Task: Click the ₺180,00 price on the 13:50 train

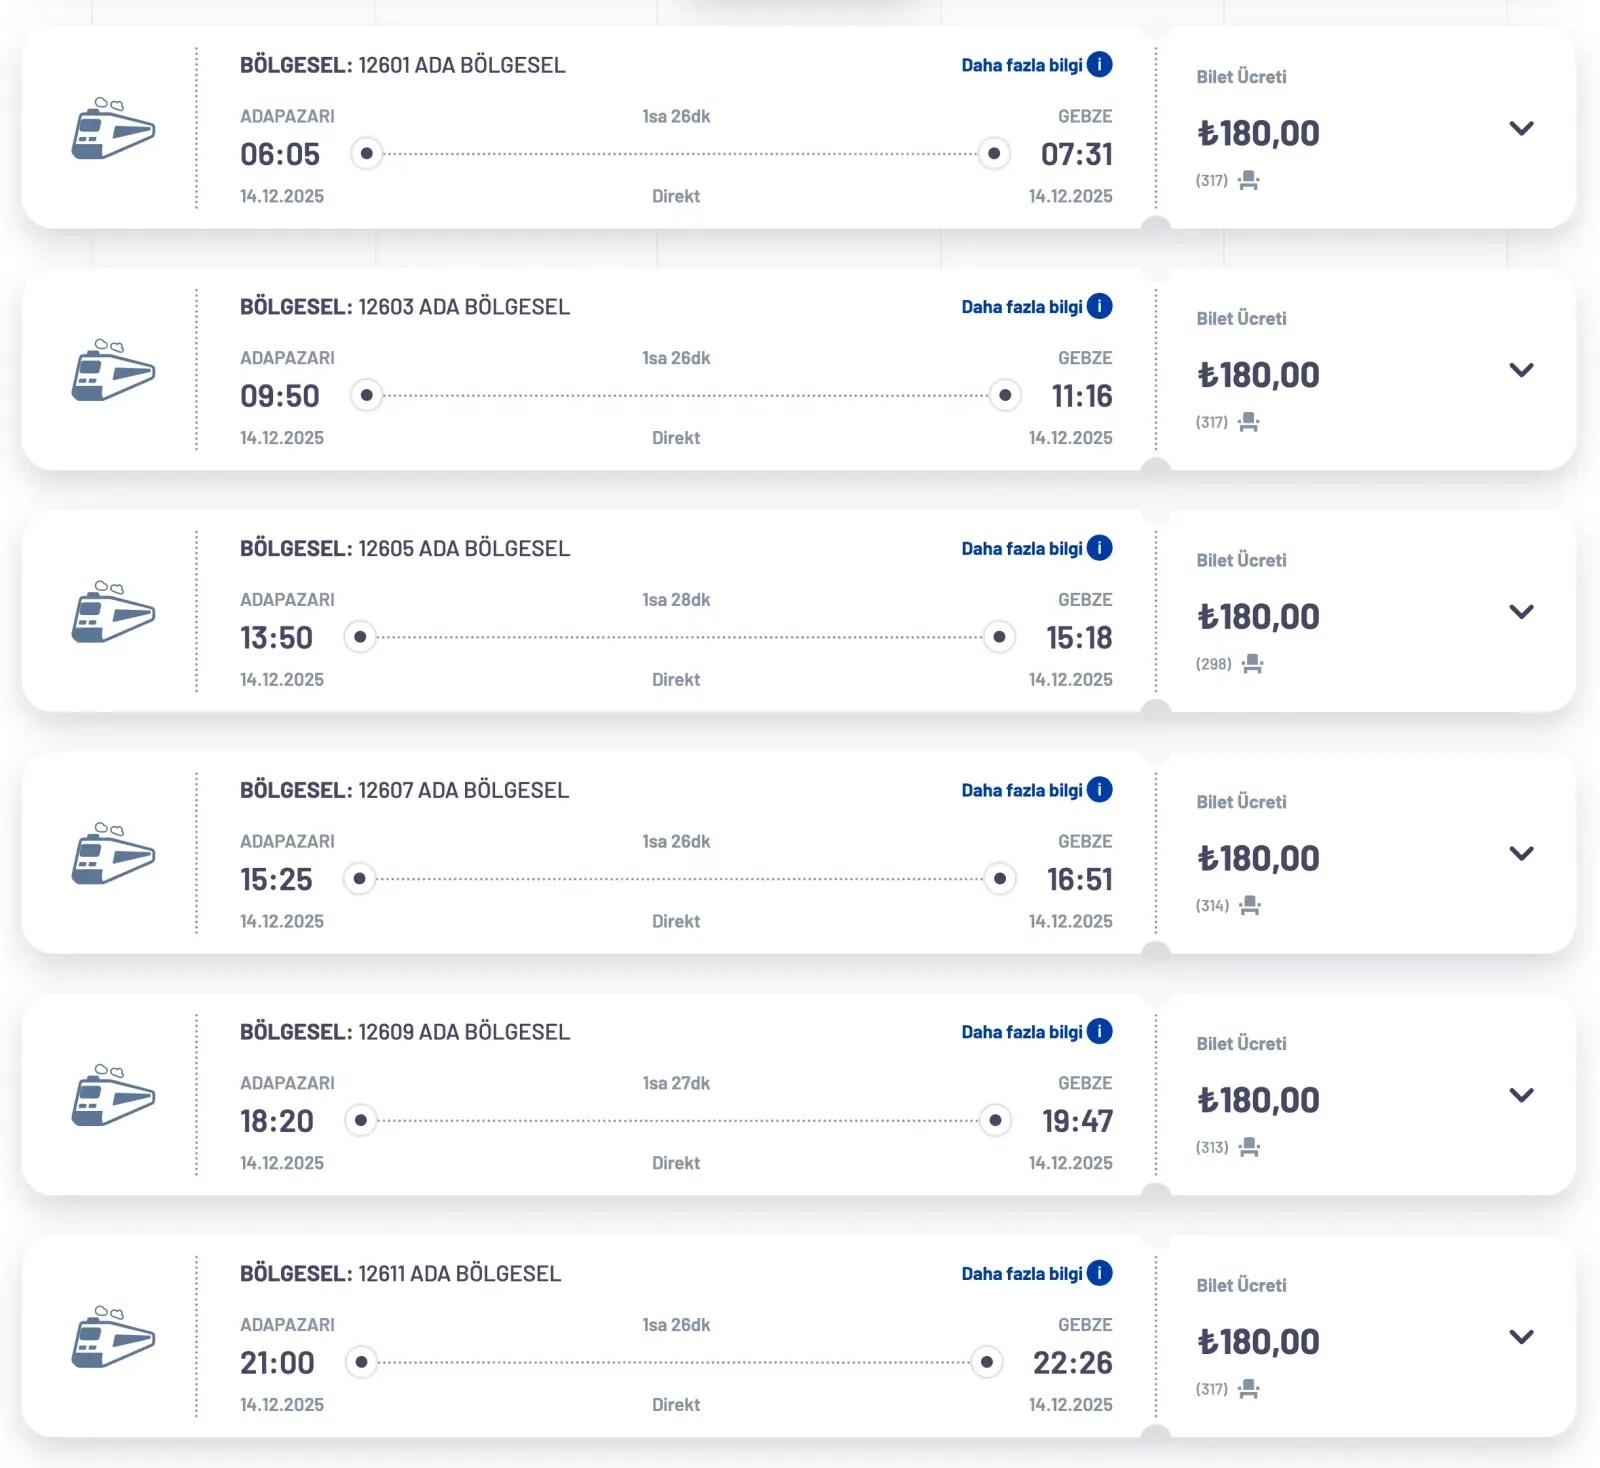Action: tap(1258, 617)
